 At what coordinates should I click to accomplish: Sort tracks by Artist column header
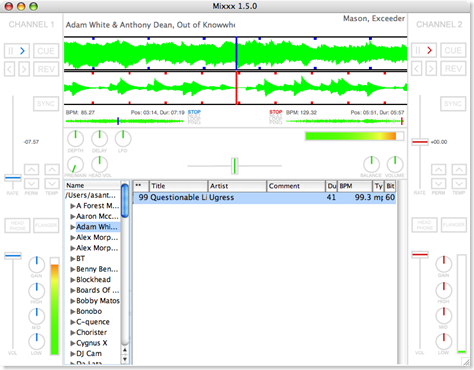237,186
